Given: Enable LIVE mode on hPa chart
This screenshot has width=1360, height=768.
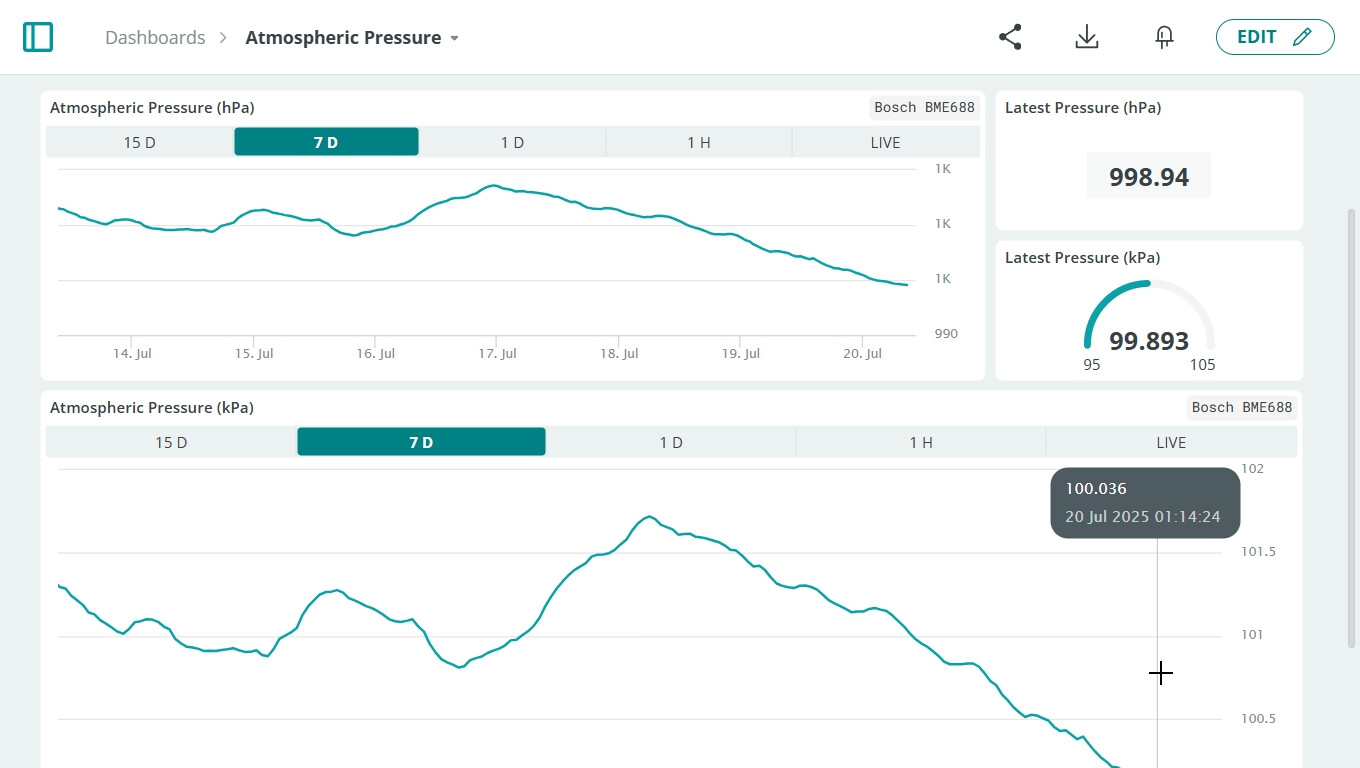Looking at the screenshot, I should 886,142.
